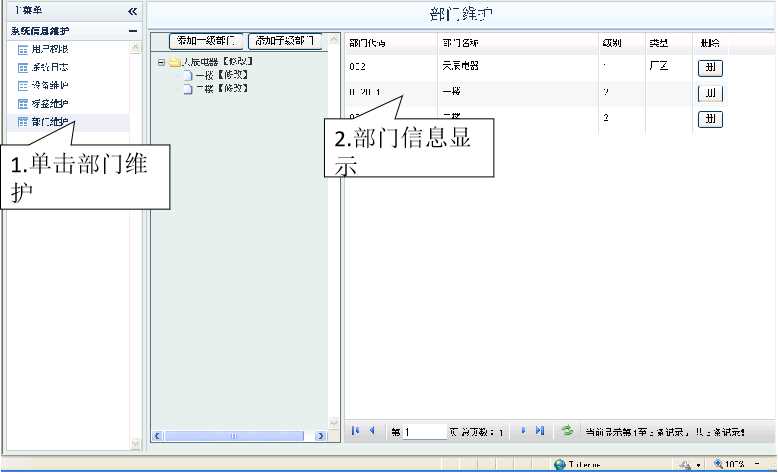778x473 pixels.
Task: Click the 一楼 name cell in the table
Action: click(x=452, y=91)
